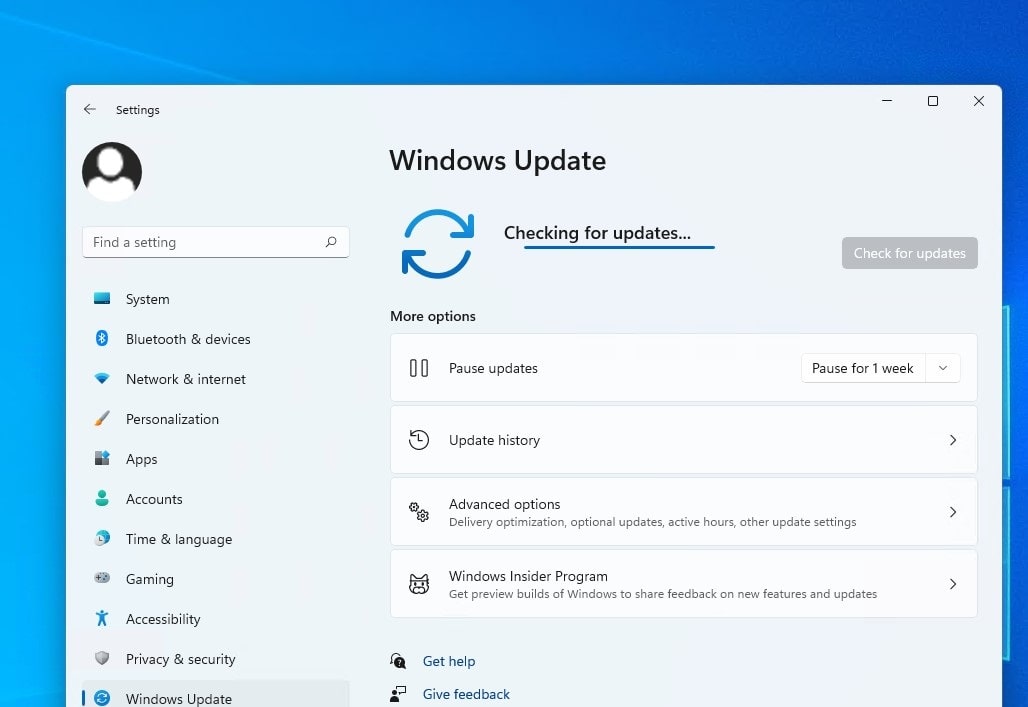1028x707 pixels.
Task: Click the Check for updates button
Action: 909,253
